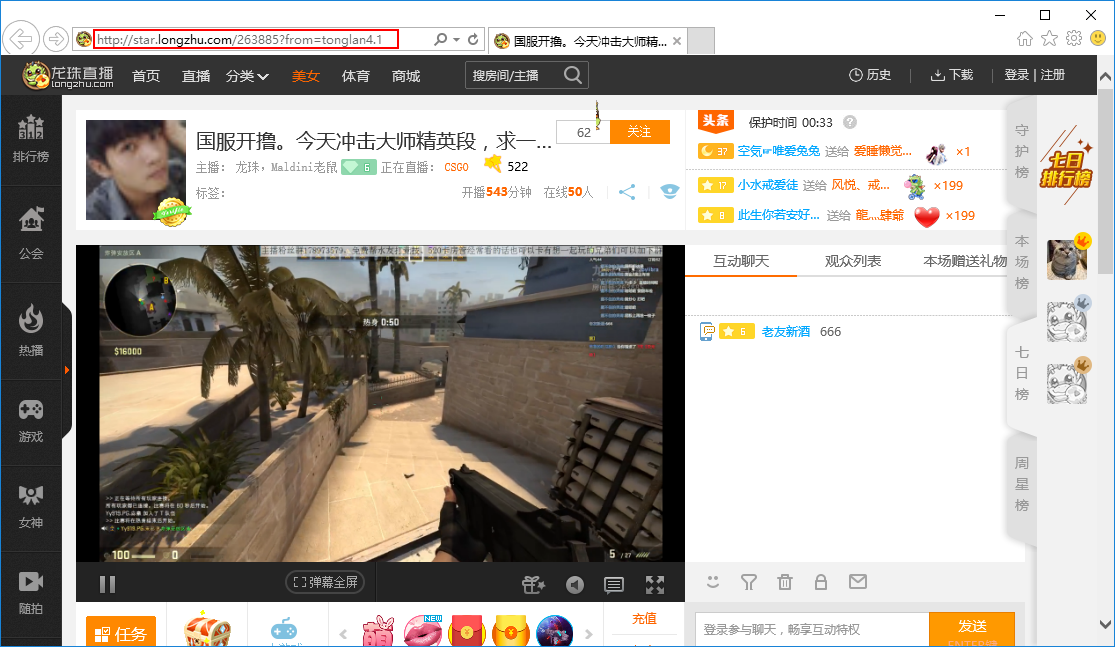Open 直播 in the navigation bar
This screenshot has height=647, width=1115.
(x=196, y=76)
